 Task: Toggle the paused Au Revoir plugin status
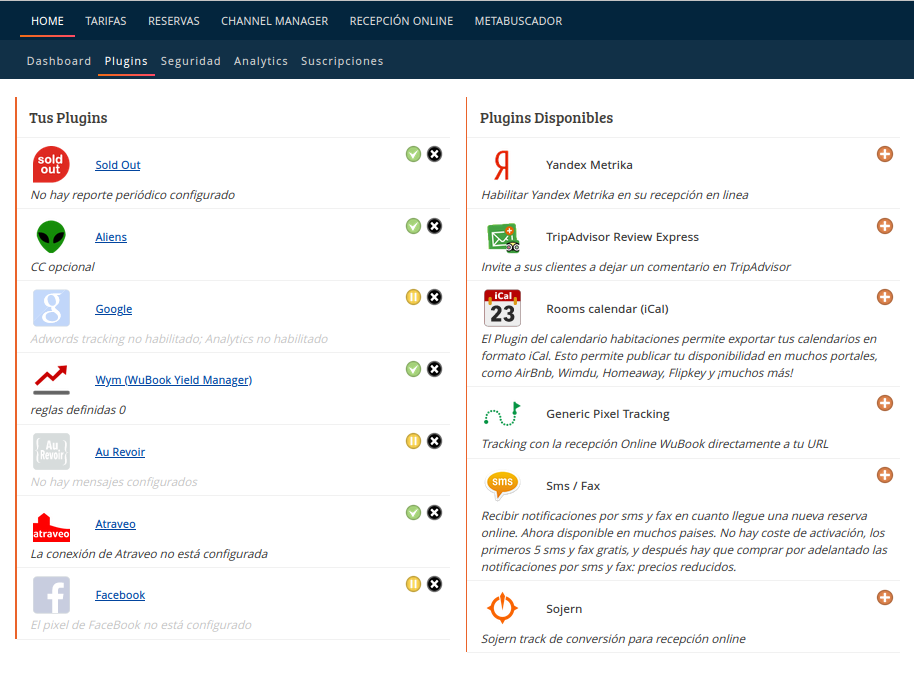coord(413,441)
